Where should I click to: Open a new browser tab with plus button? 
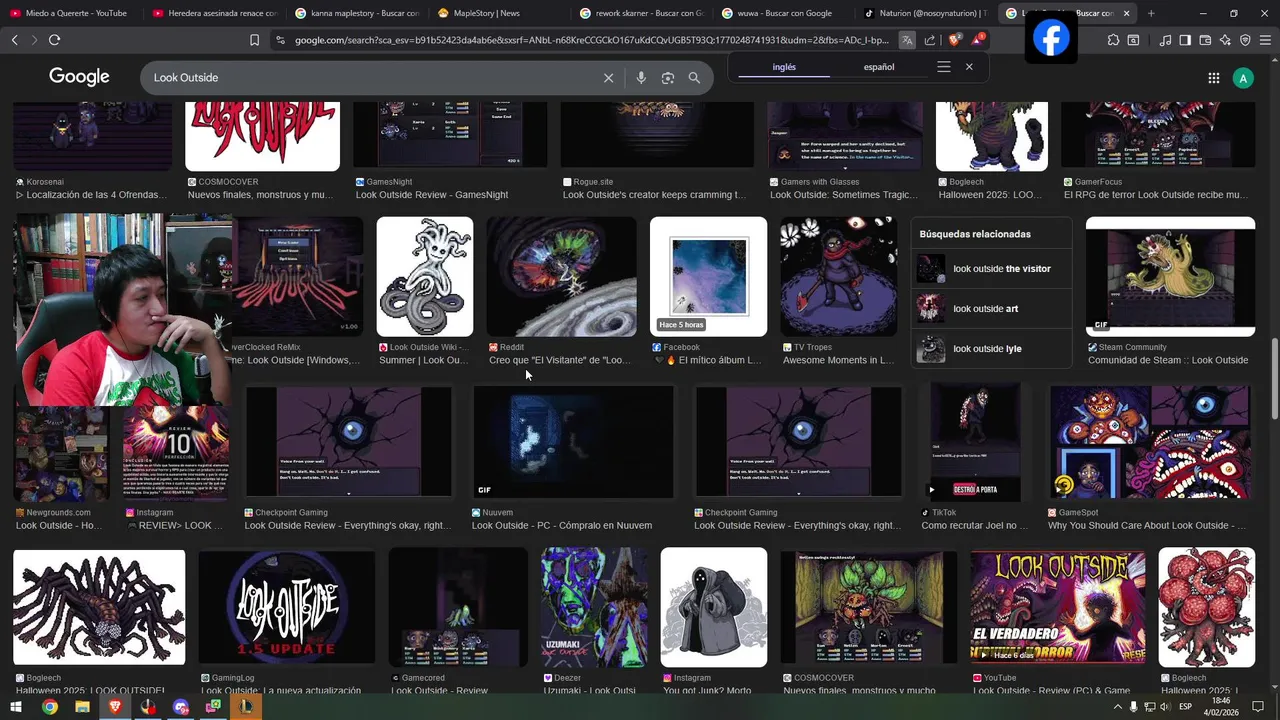tap(1151, 13)
